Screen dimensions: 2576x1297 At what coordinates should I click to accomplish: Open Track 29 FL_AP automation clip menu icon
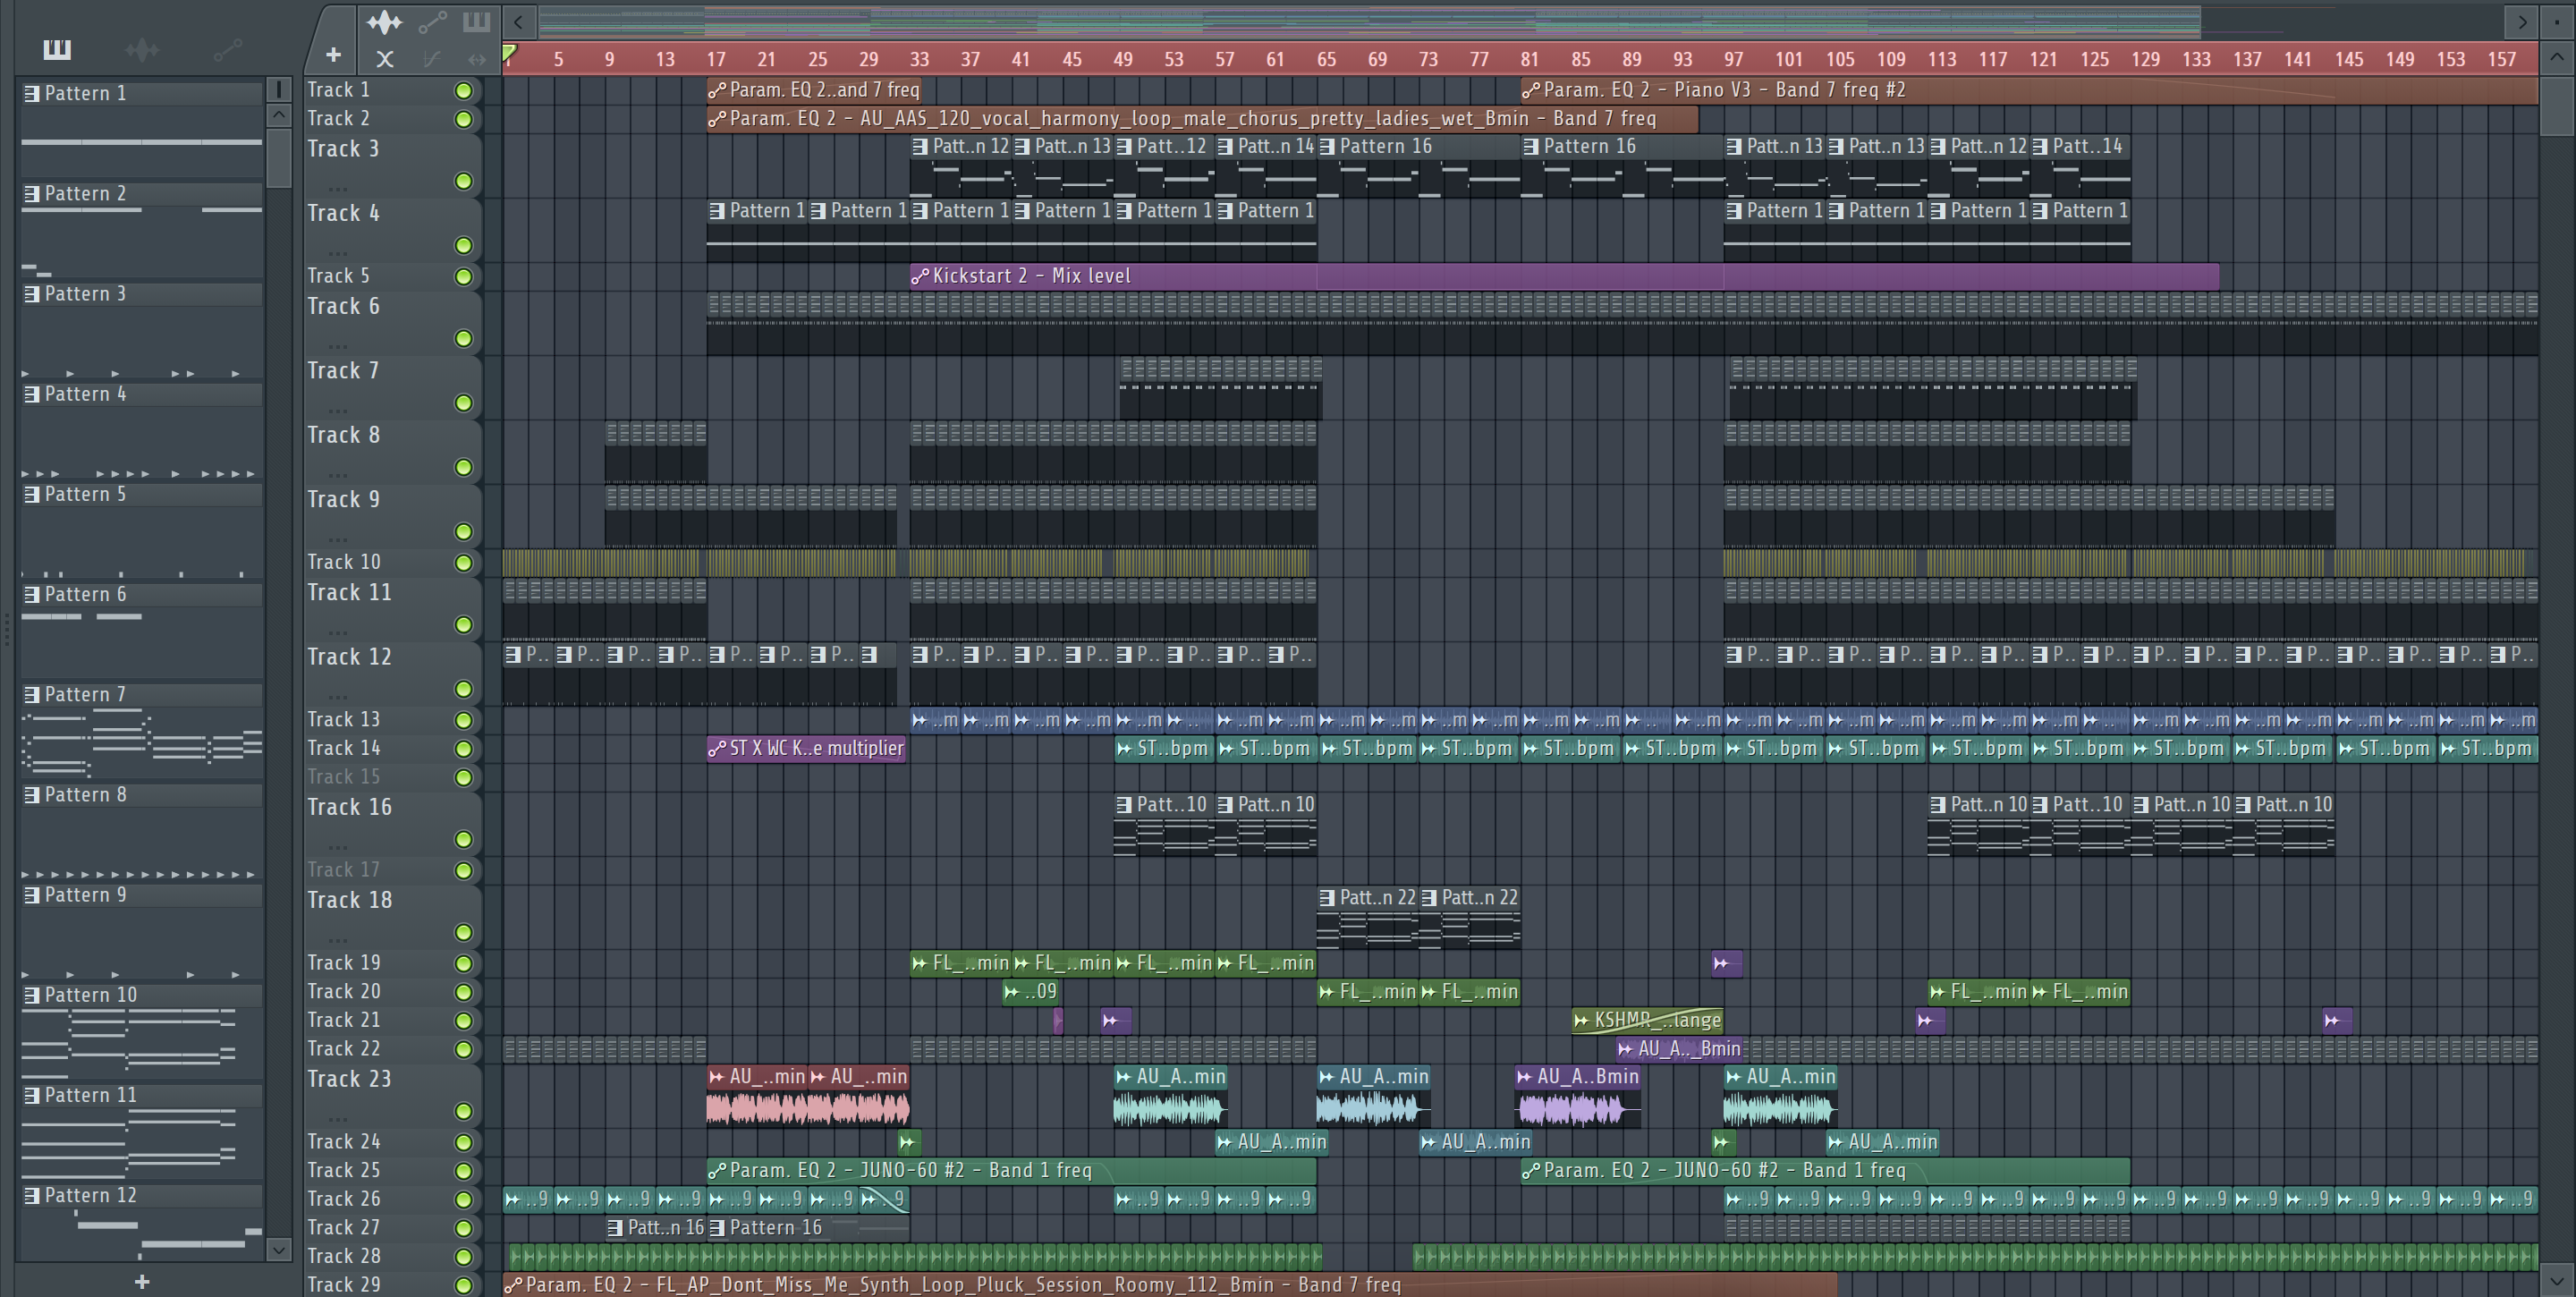[513, 1285]
